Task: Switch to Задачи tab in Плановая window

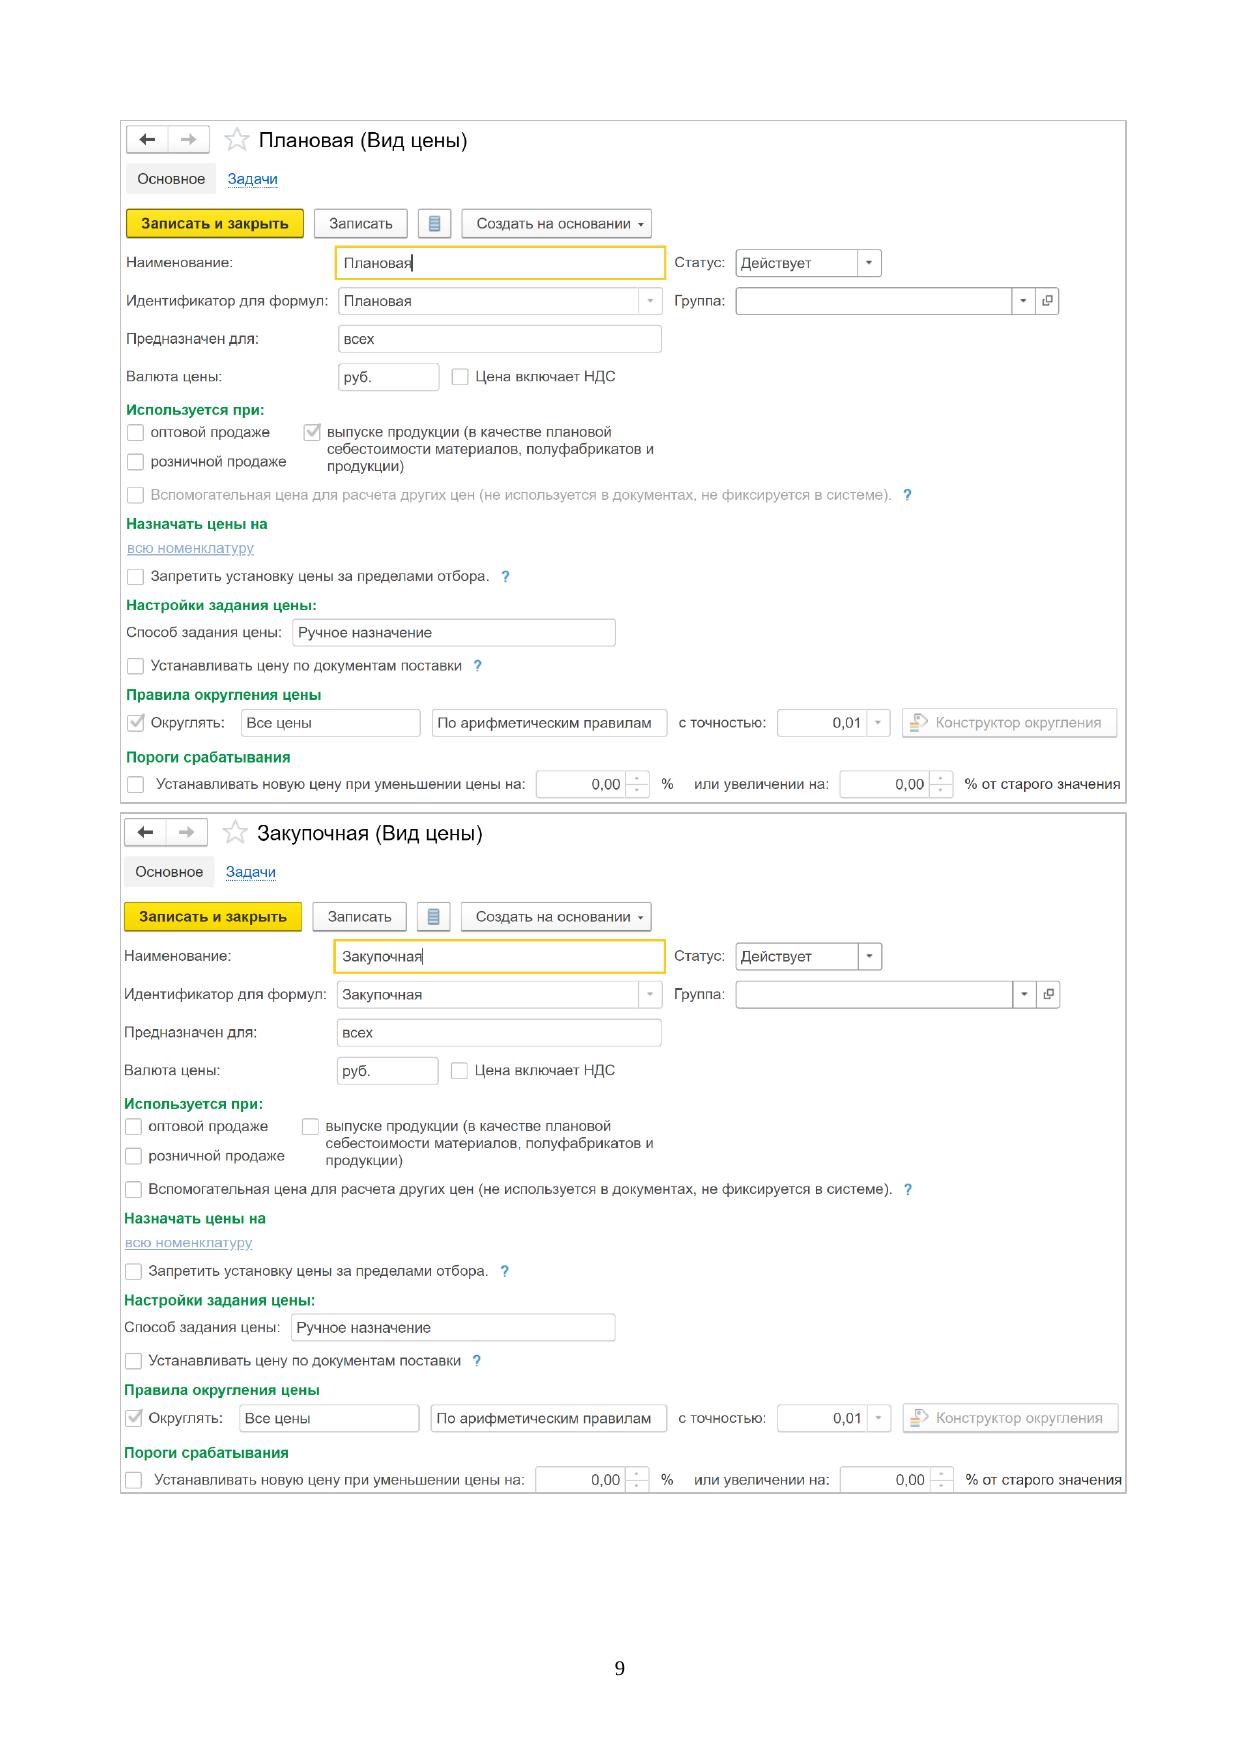Action: [x=252, y=179]
